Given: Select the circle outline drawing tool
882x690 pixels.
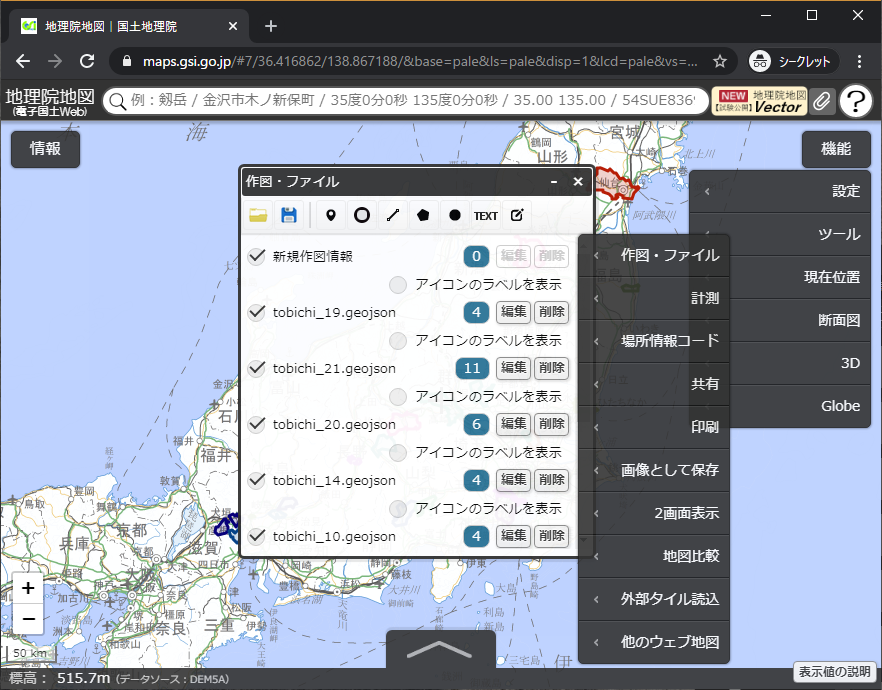Looking at the screenshot, I should tap(362, 215).
